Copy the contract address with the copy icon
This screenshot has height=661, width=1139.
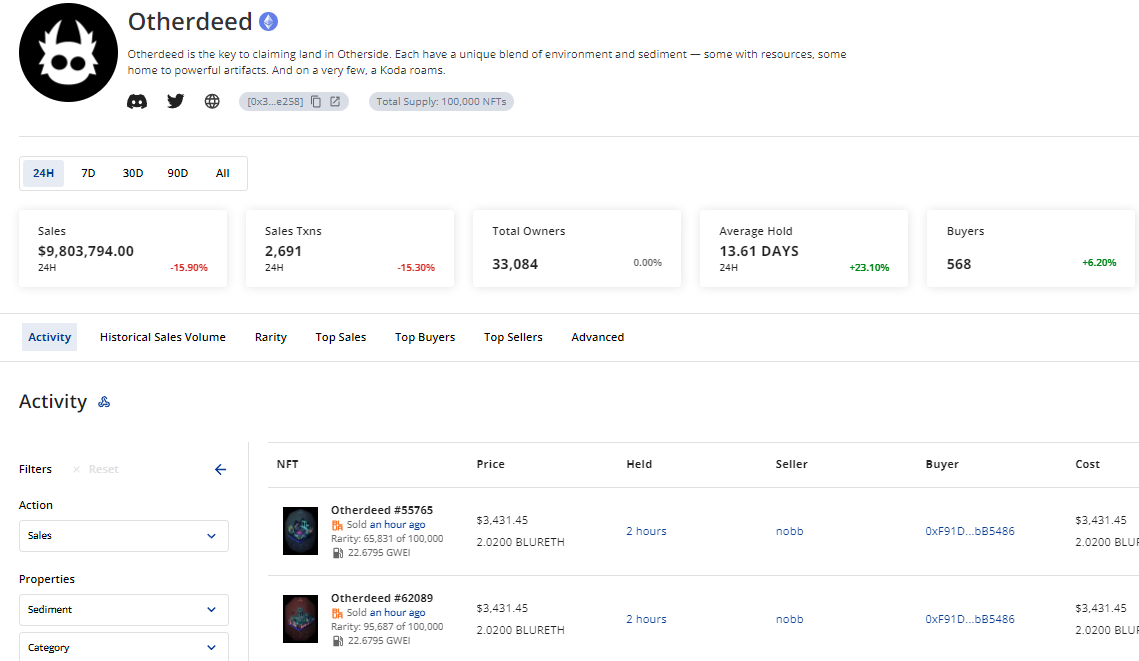tap(316, 101)
